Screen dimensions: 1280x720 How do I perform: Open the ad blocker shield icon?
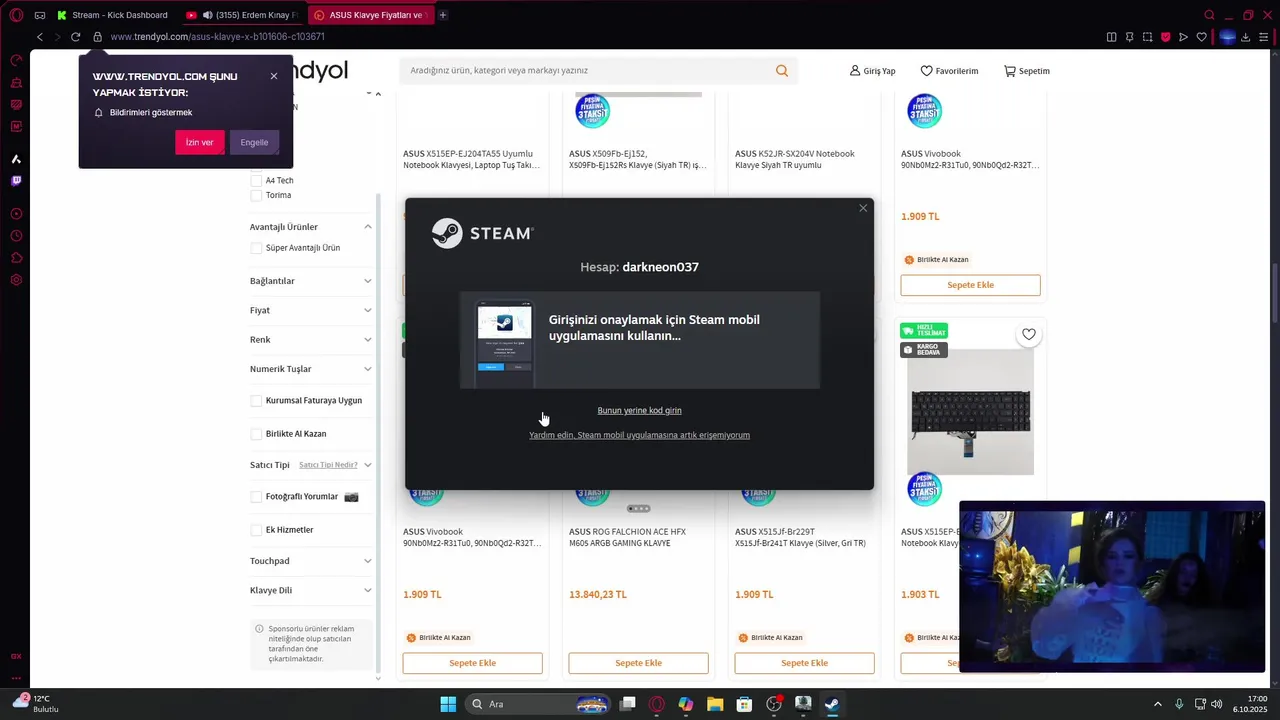pos(1165,37)
